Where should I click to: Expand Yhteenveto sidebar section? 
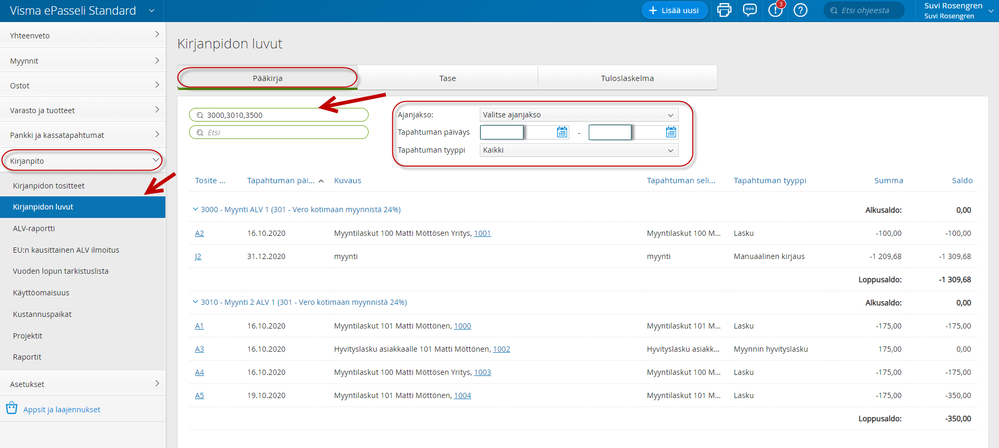coord(83,36)
